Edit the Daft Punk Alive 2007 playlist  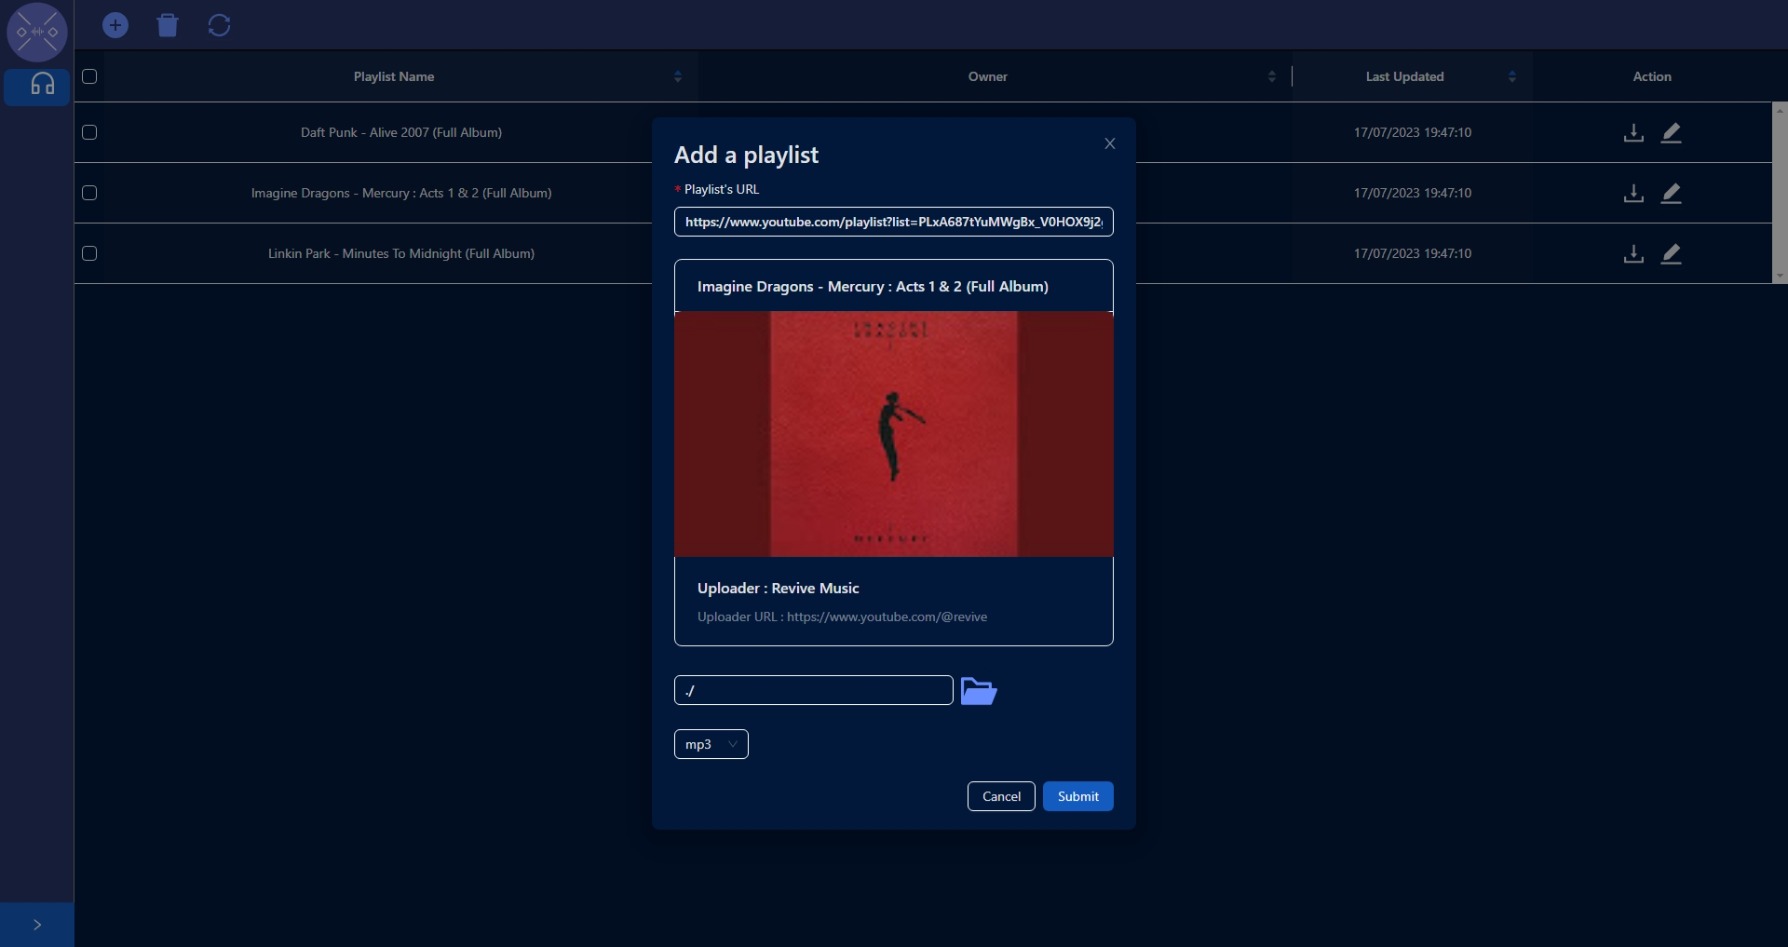[1671, 132]
